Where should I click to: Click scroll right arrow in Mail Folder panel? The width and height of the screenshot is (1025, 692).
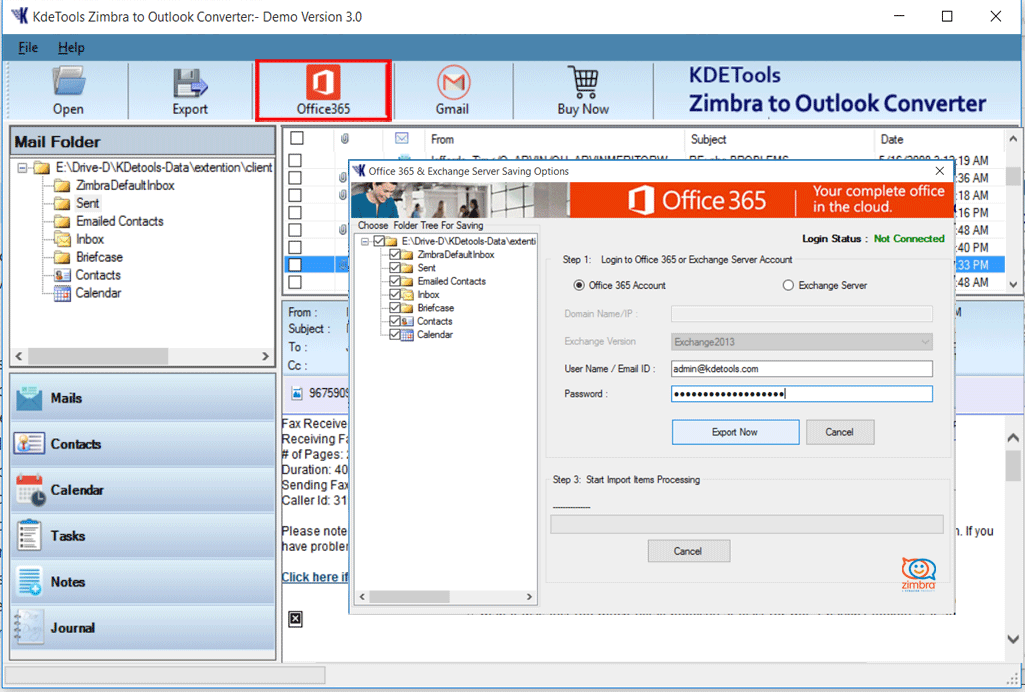[265, 356]
